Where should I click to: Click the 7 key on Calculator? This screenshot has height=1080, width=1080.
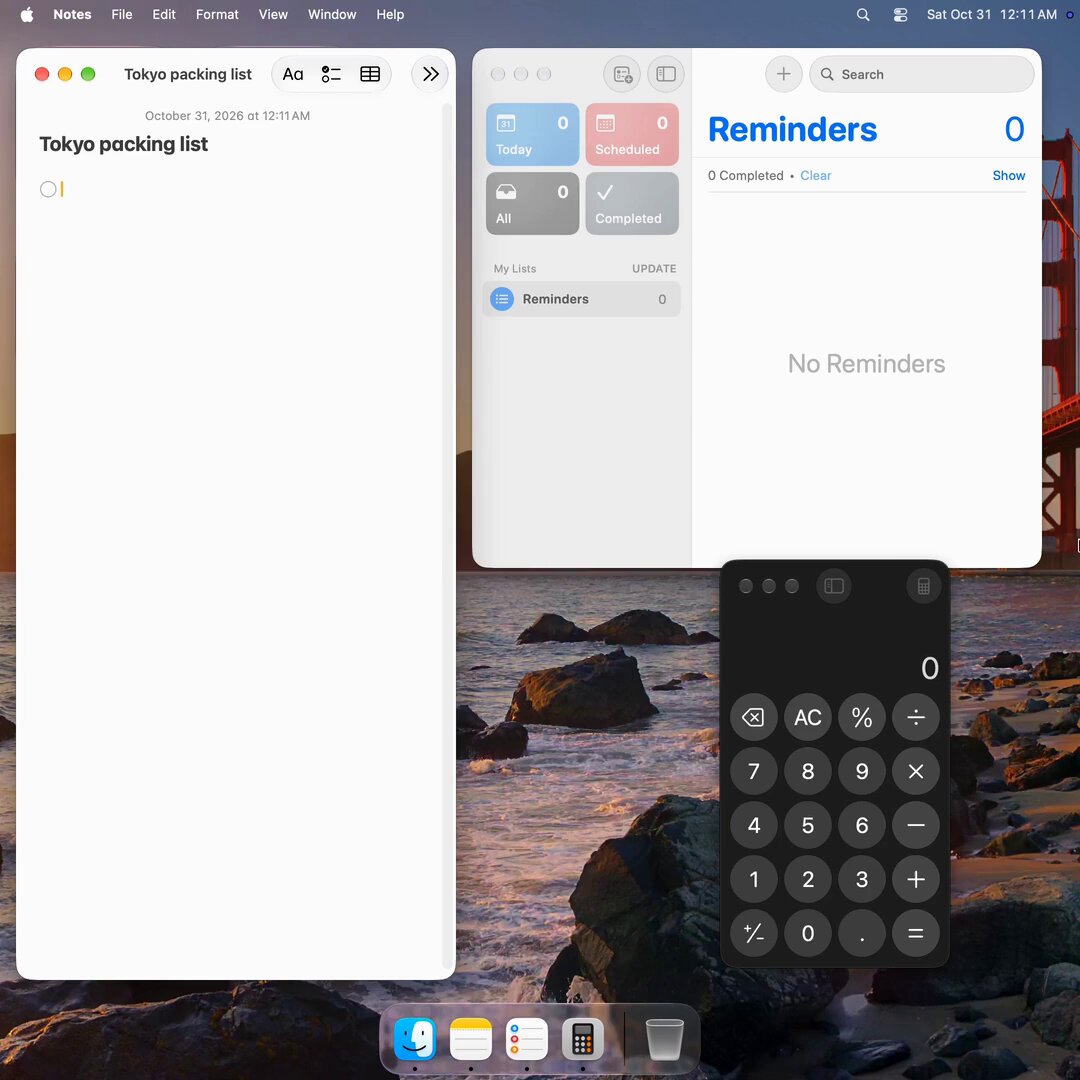coord(754,771)
